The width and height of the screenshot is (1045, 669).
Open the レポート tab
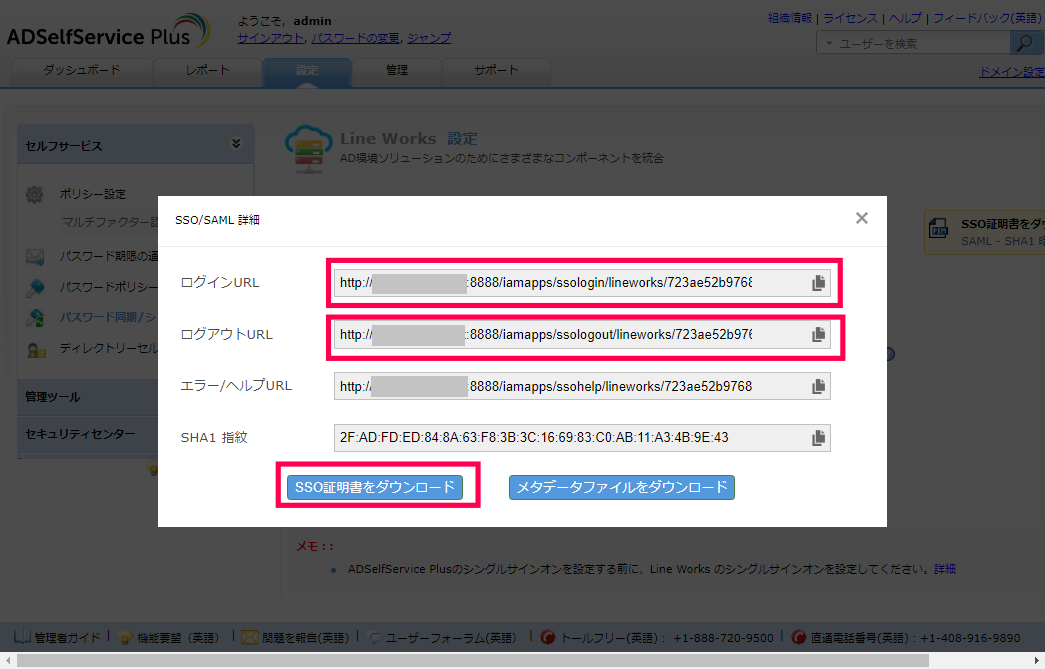click(x=207, y=71)
